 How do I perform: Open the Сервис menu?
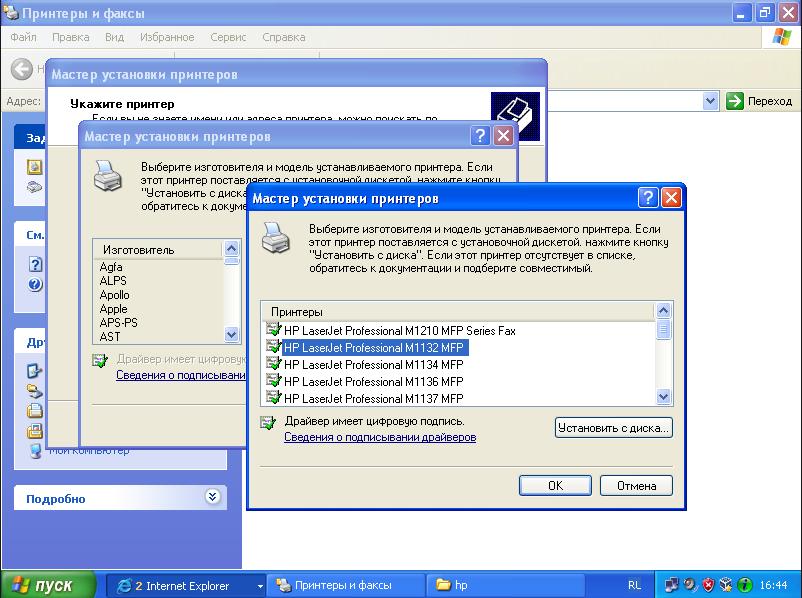coord(228,37)
